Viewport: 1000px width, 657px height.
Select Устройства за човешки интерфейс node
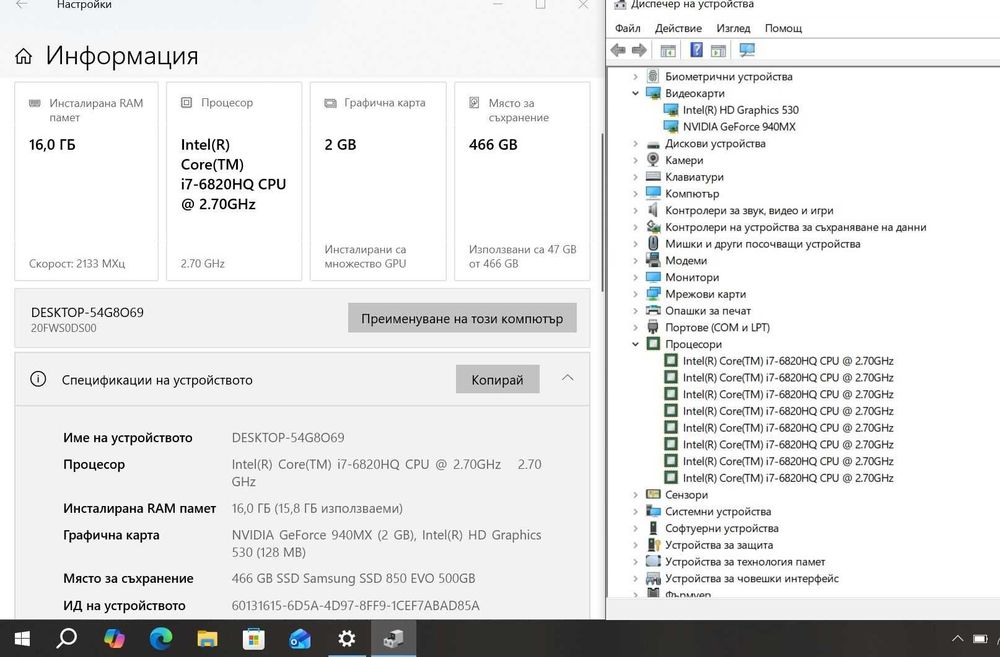751,579
